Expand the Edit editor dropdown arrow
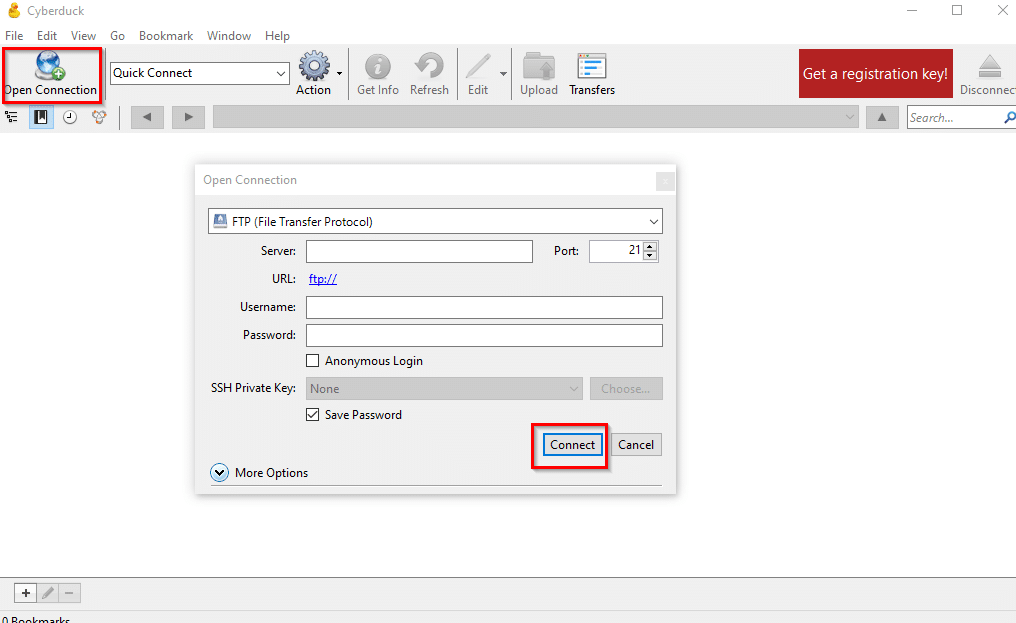1016x623 pixels. coord(503,74)
